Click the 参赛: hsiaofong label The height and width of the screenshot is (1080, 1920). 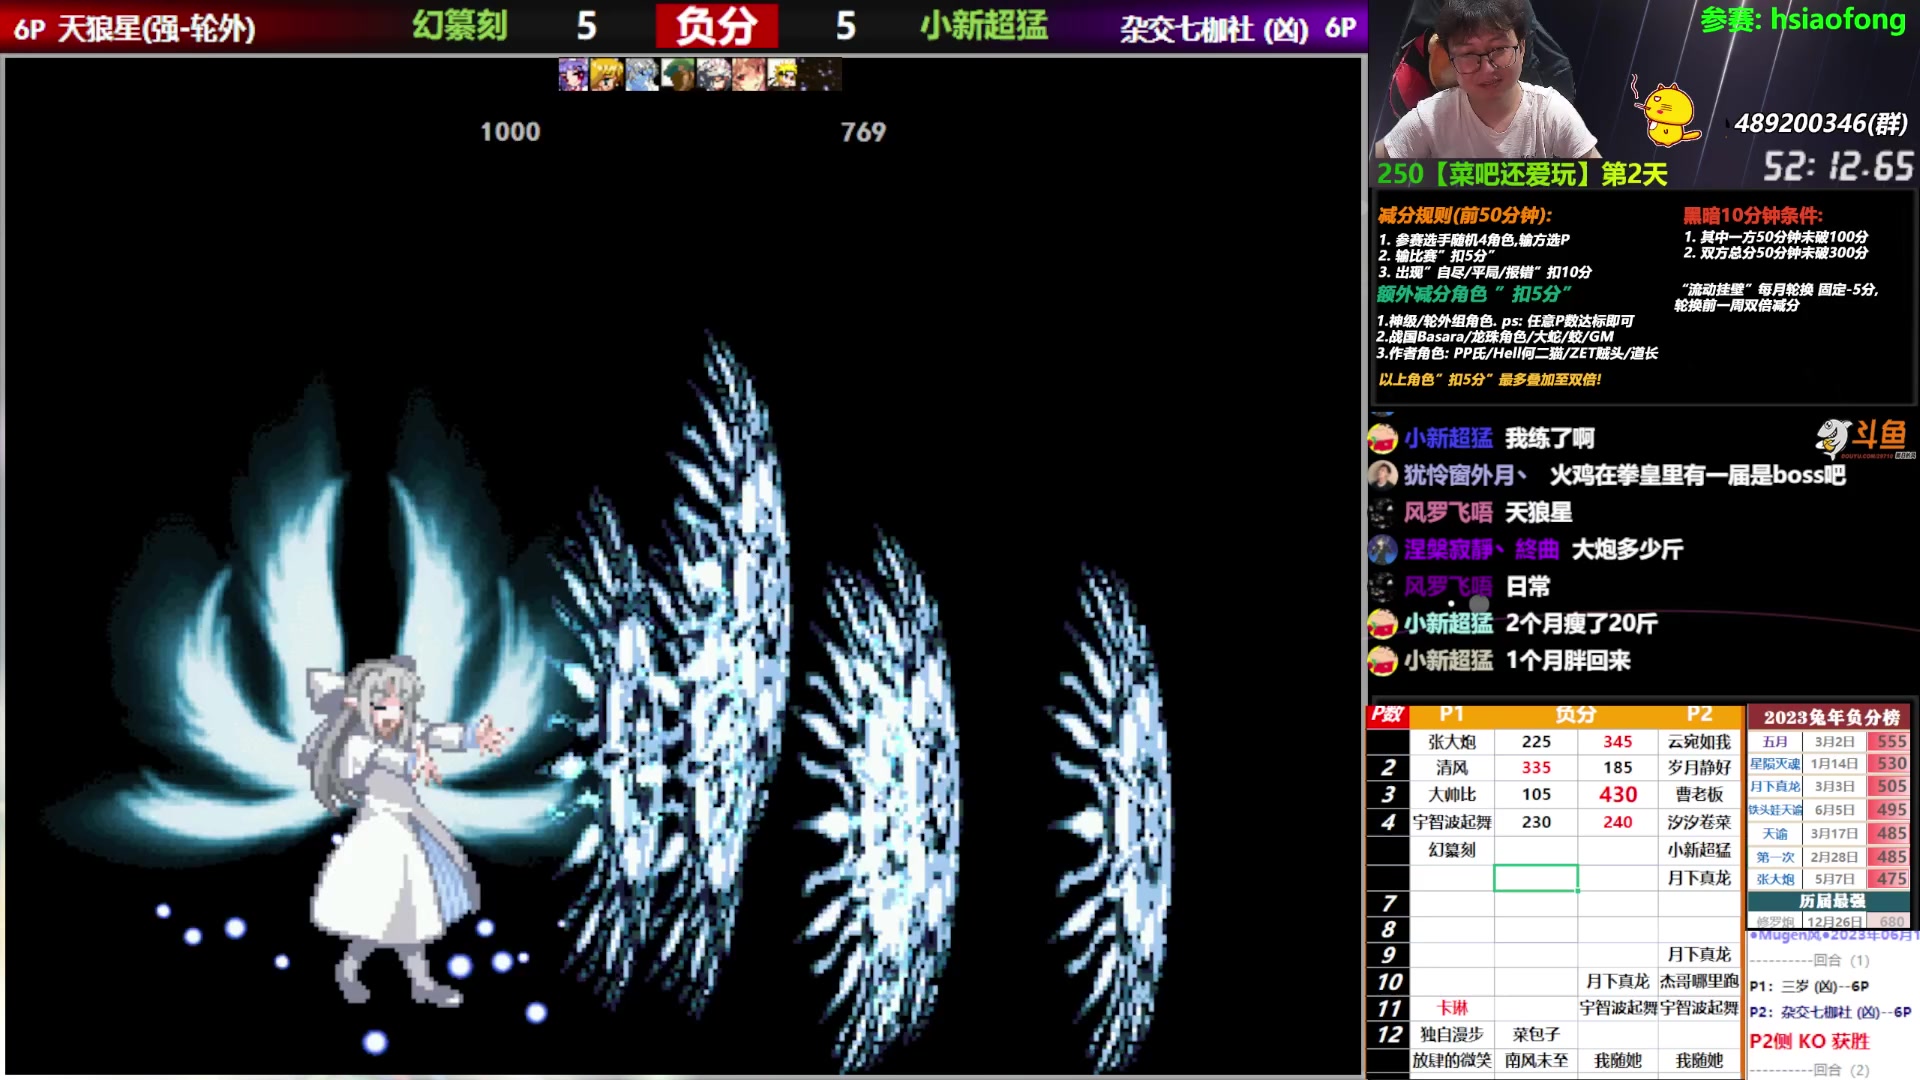coord(1803,19)
